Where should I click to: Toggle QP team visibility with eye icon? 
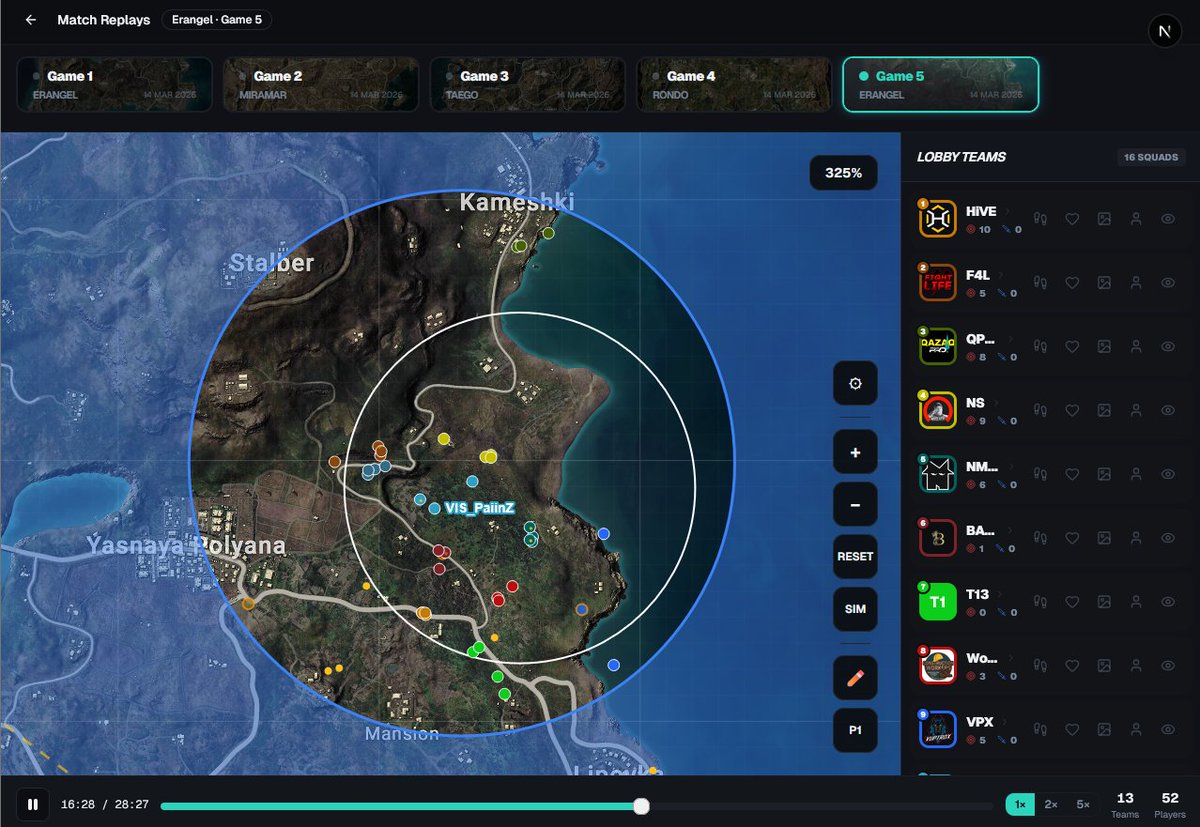pos(1168,347)
